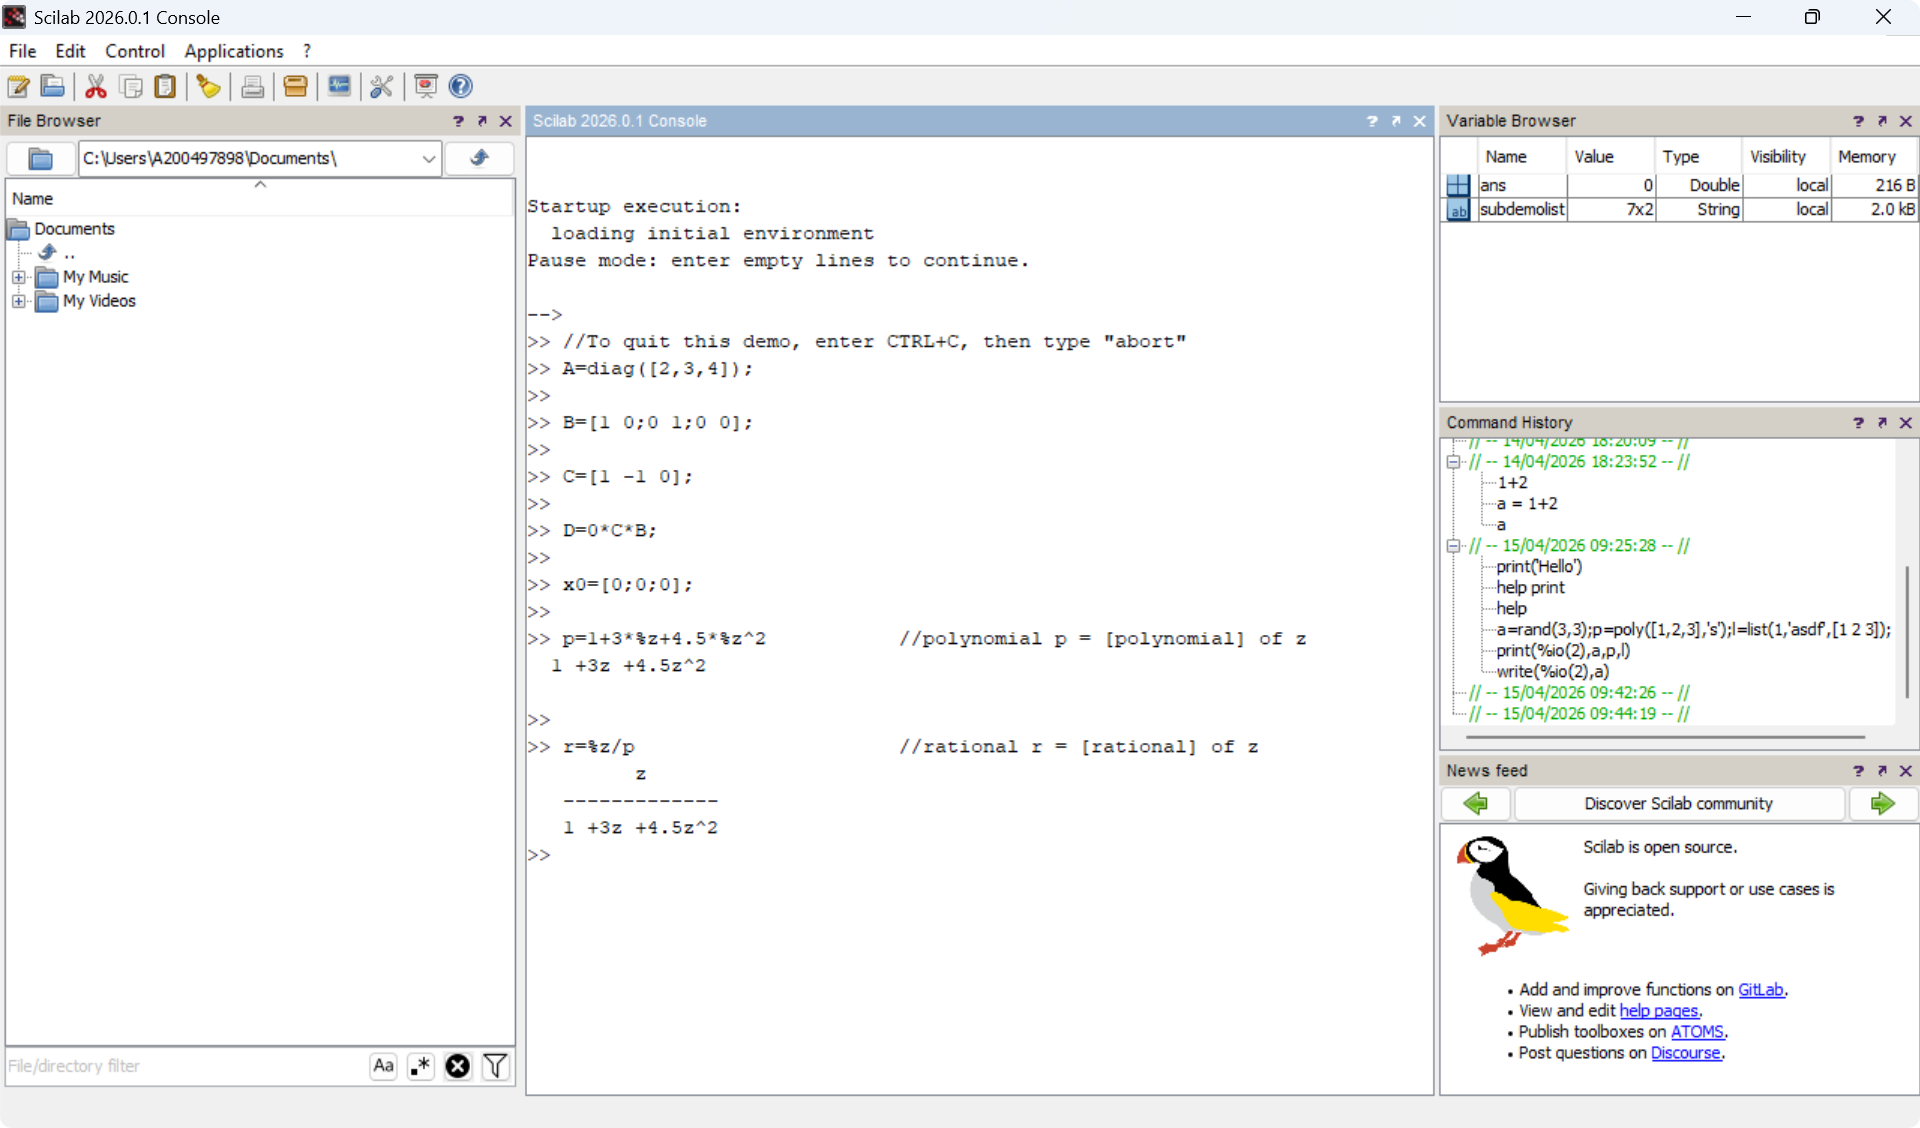Expand the My Videos folder

(18, 301)
